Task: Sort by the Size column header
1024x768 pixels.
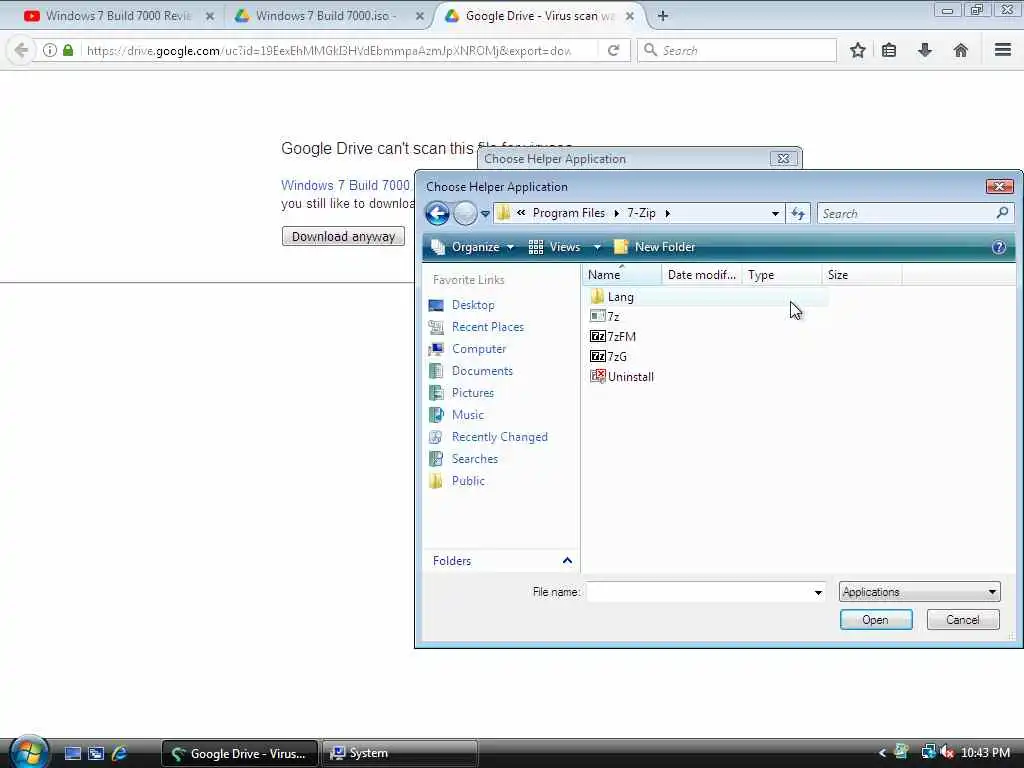Action: point(862,275)
